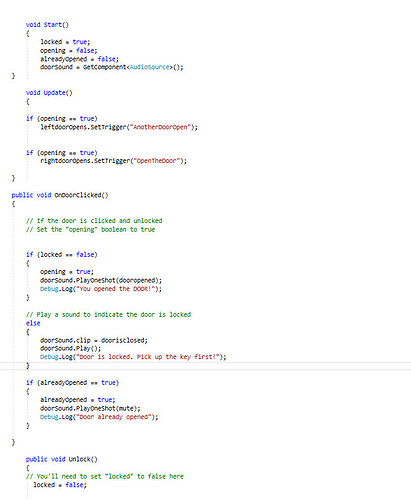The width and height of the screenshot is (411, 500).
Task: Place cursor on "opening = true;" line
Action: click(x=67, y=272)
